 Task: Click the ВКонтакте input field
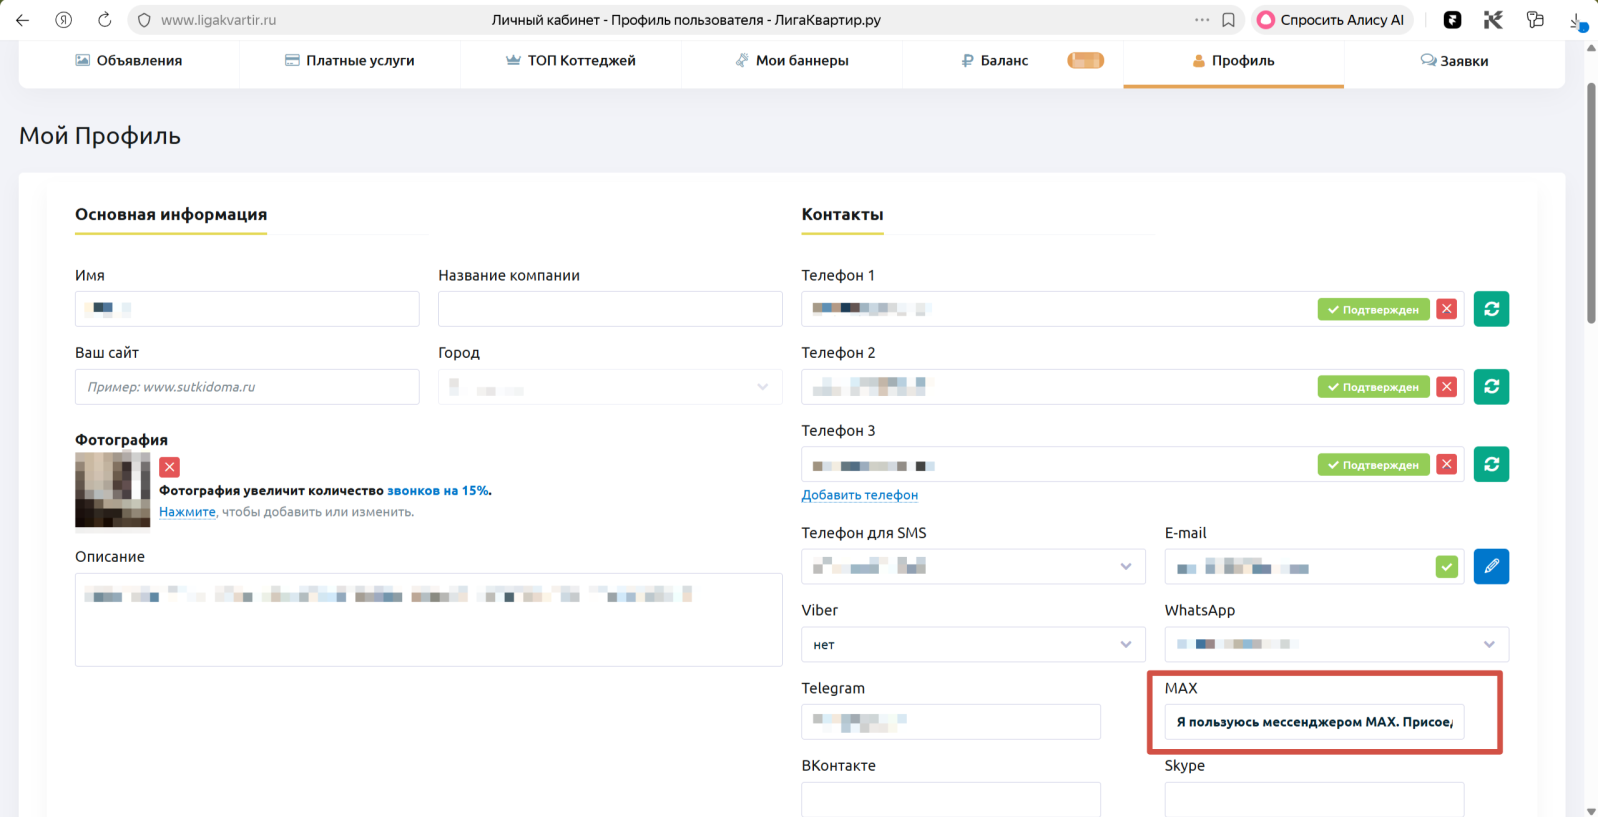click(951, 799)
